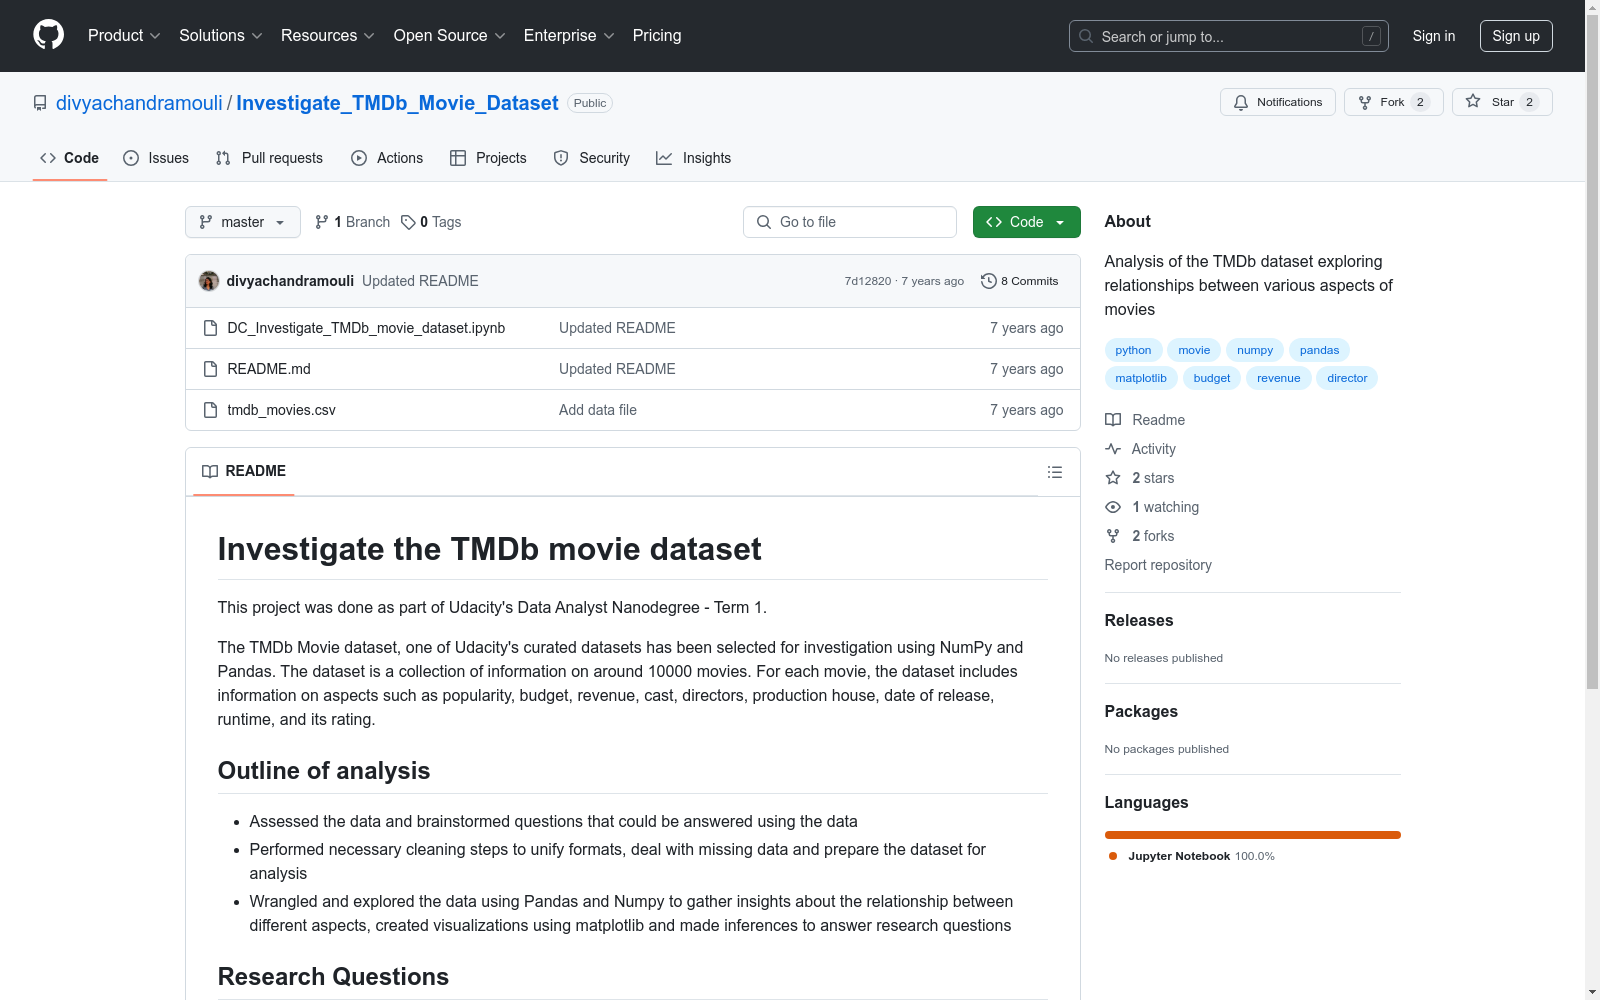Open the Pricing page
The image size is (1600, 1000).
coord(657,35)
